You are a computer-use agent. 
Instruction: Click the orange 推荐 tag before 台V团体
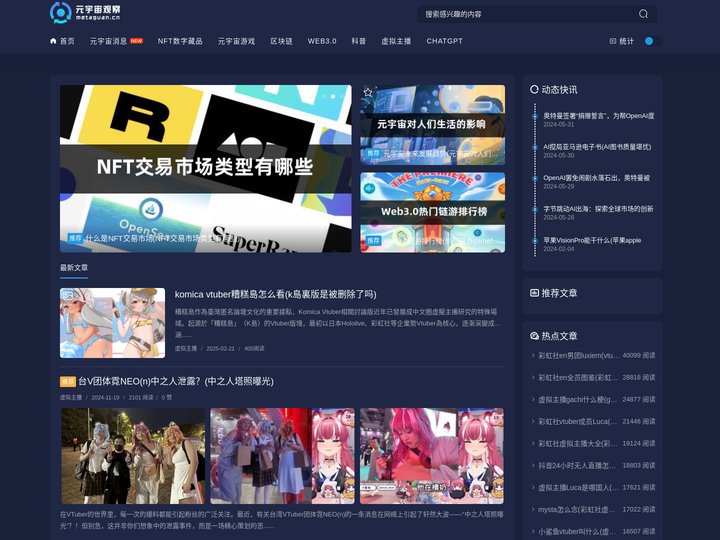[x=68, y=382]
